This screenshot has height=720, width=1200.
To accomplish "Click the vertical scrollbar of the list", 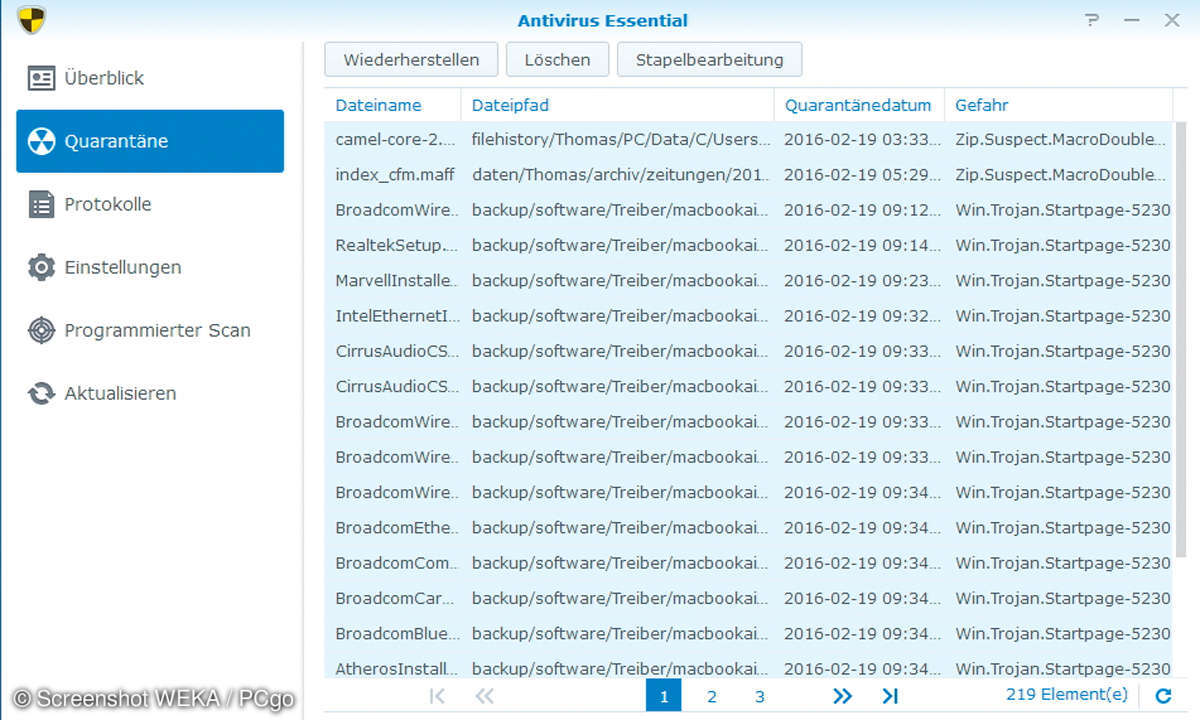I will pos(1181,340).
